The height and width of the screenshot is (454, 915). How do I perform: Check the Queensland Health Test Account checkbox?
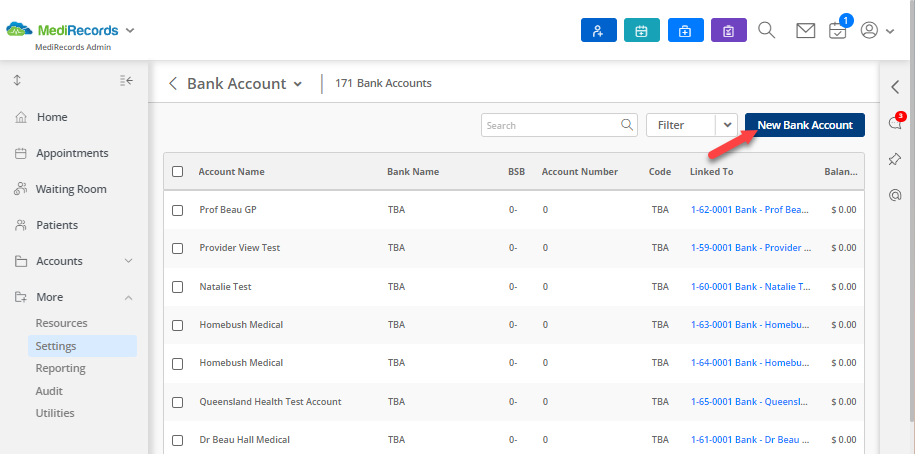177,402
